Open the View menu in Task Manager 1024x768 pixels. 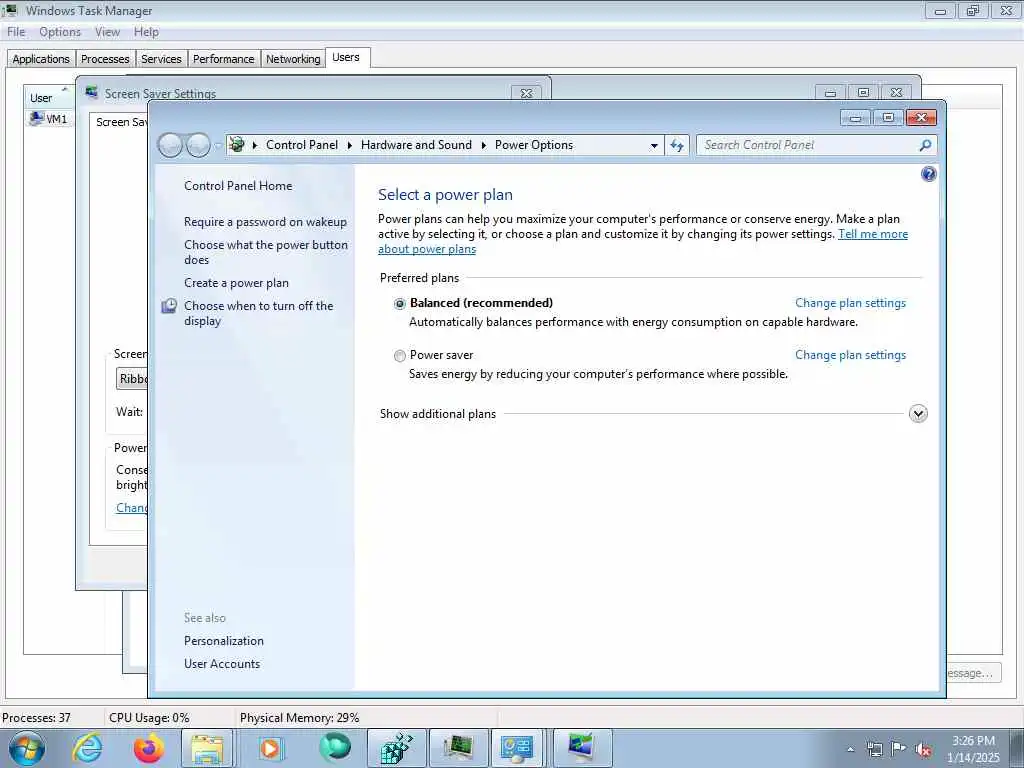(x=107, y=32)
